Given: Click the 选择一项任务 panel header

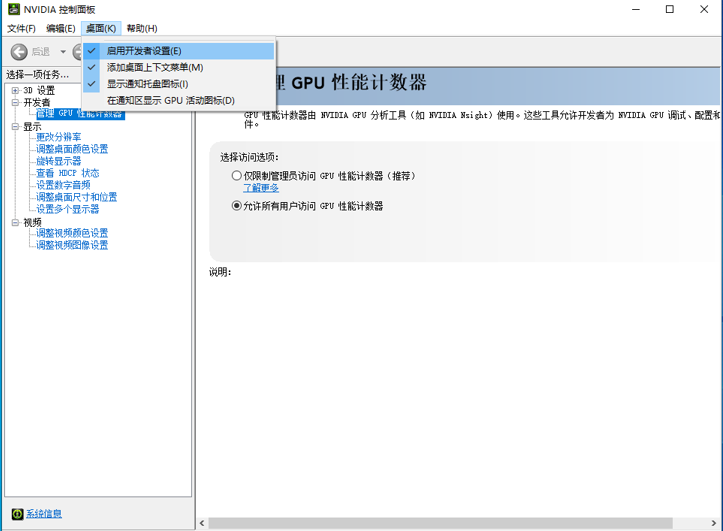Looking at the screenshot, I should tap(38, 74).
